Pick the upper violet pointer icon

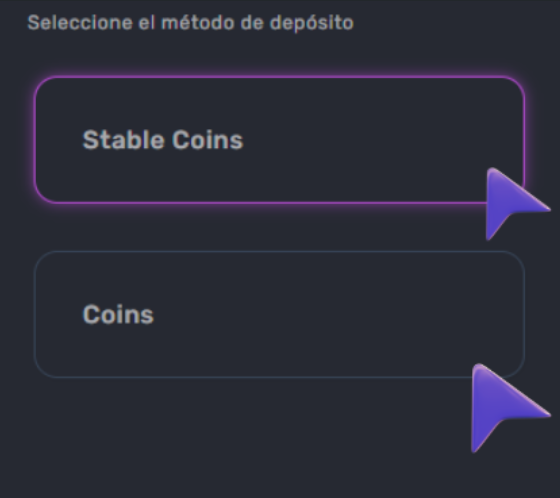(518, 204)
